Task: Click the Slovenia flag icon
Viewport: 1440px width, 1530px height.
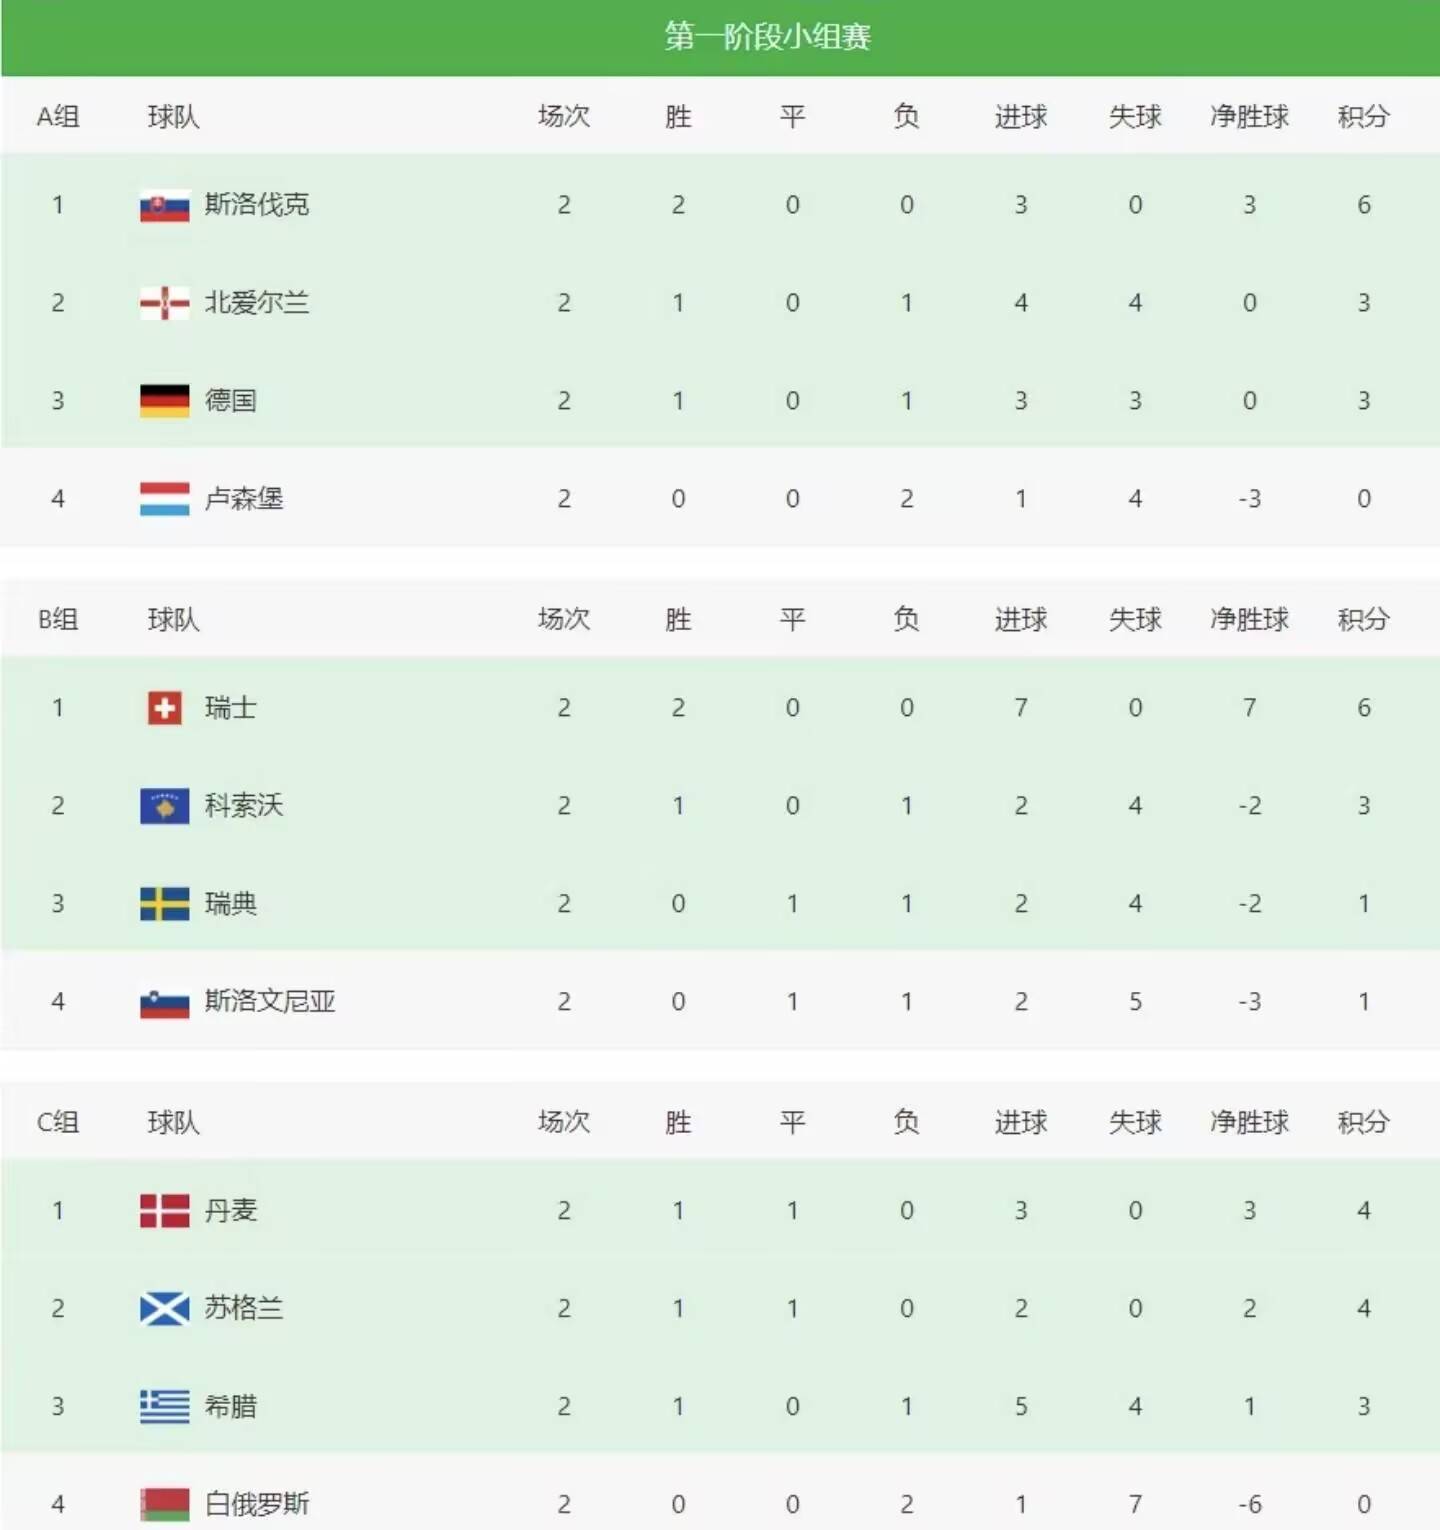Action: pyautogui.click(x=164, y=1002)
